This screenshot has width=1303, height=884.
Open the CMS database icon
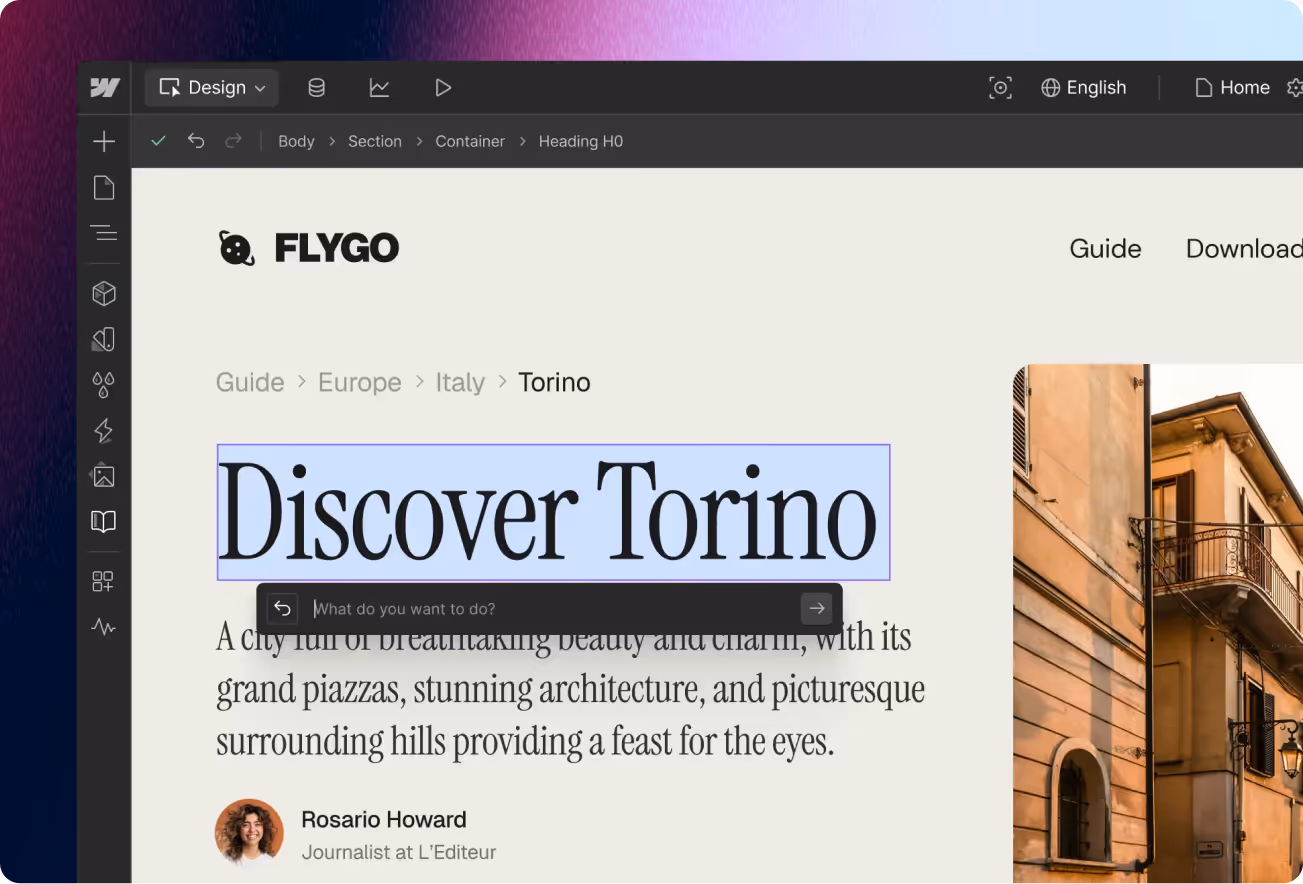[316, 88]
